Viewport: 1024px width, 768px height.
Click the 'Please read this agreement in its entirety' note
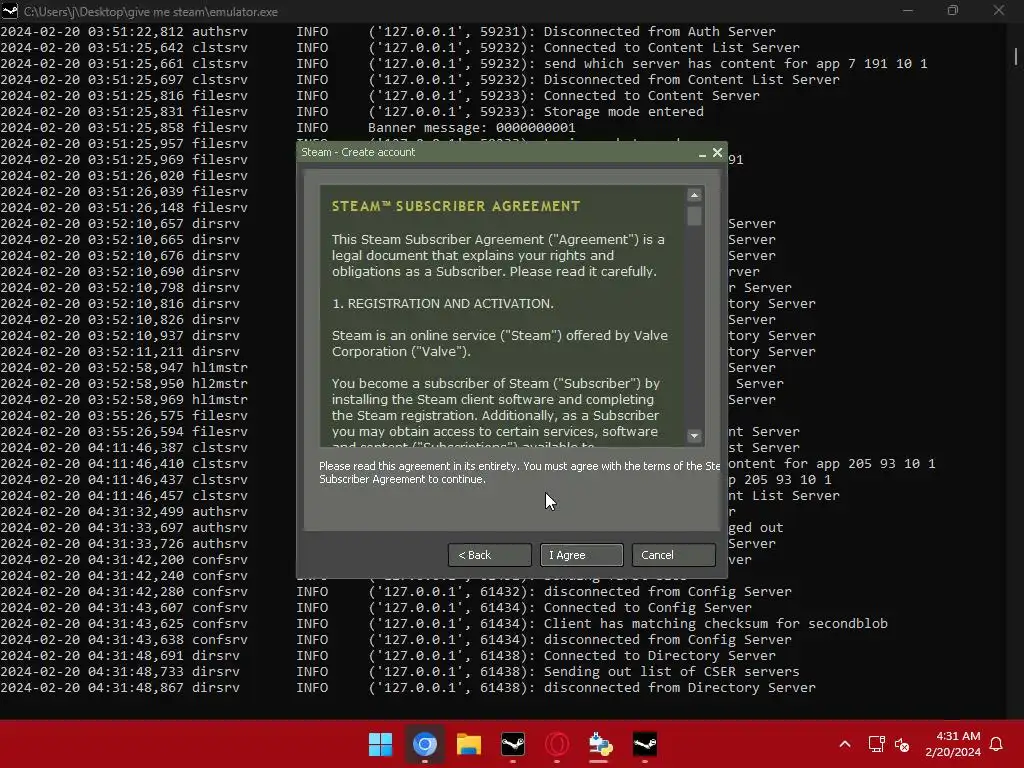[x=519, y=473]
